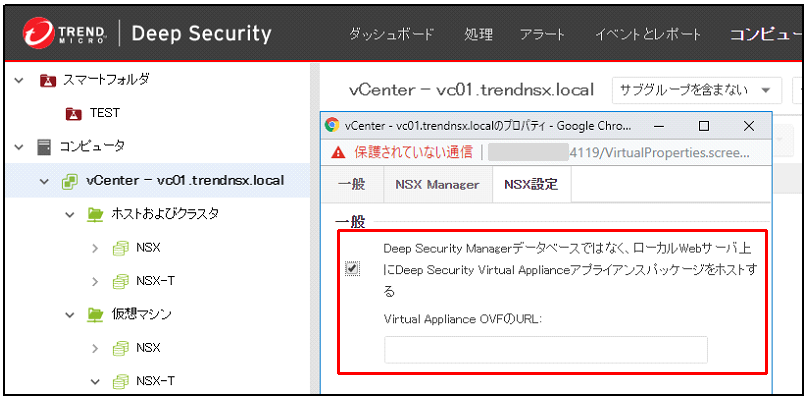Click the address bar URL text
Screen dimensions: 809x401
pyautogui.click(x=659, y=153)
